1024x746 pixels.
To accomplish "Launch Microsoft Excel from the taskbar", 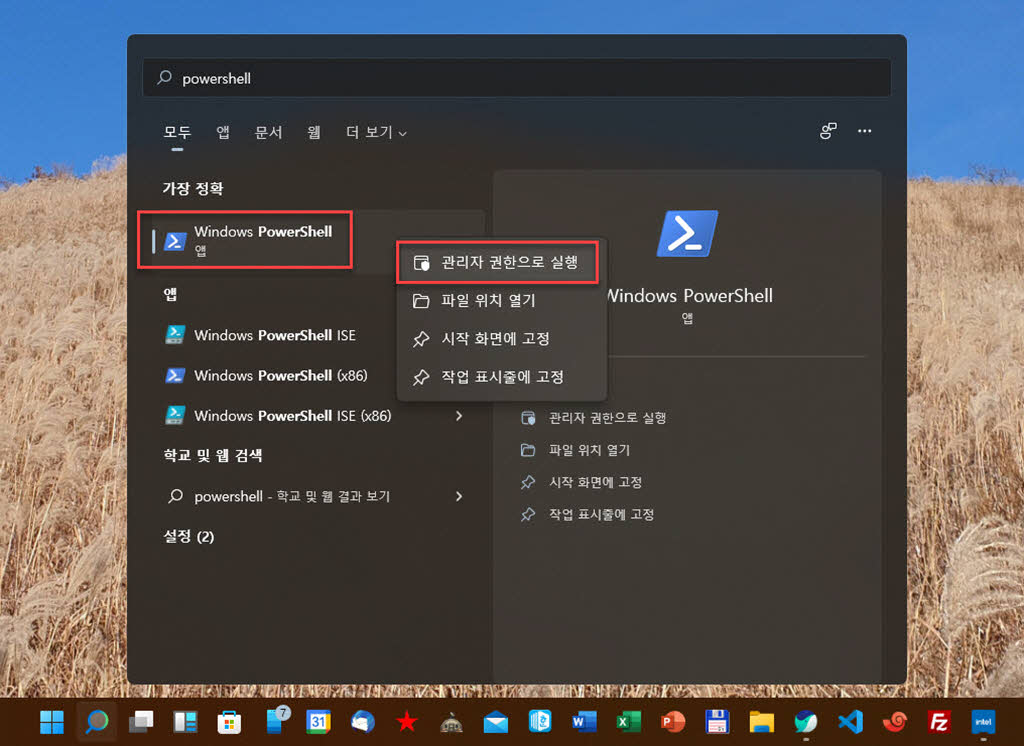I will [628, 722].
